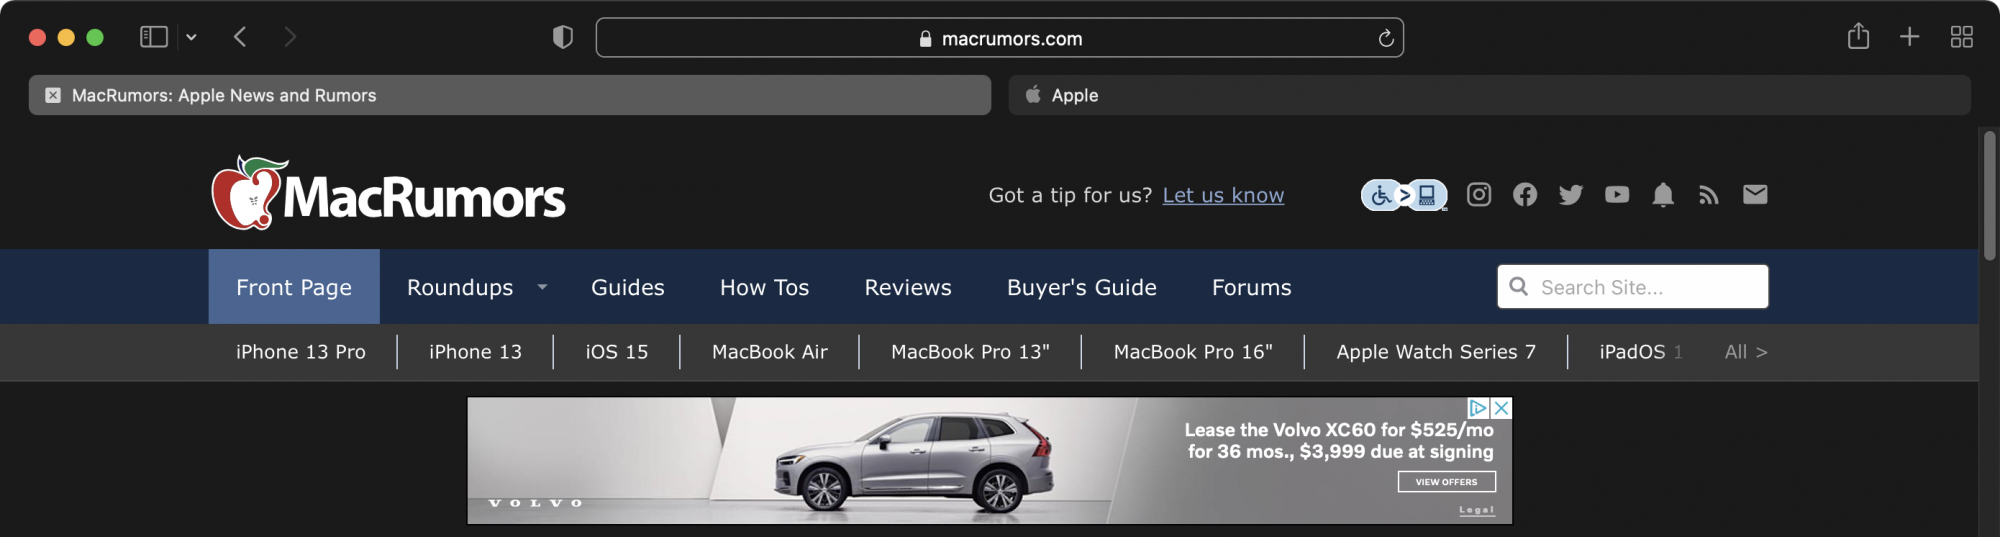This screenshot has height=537, width=2000.
Task: Go back to the previous page
Action: tap(240, 37)
